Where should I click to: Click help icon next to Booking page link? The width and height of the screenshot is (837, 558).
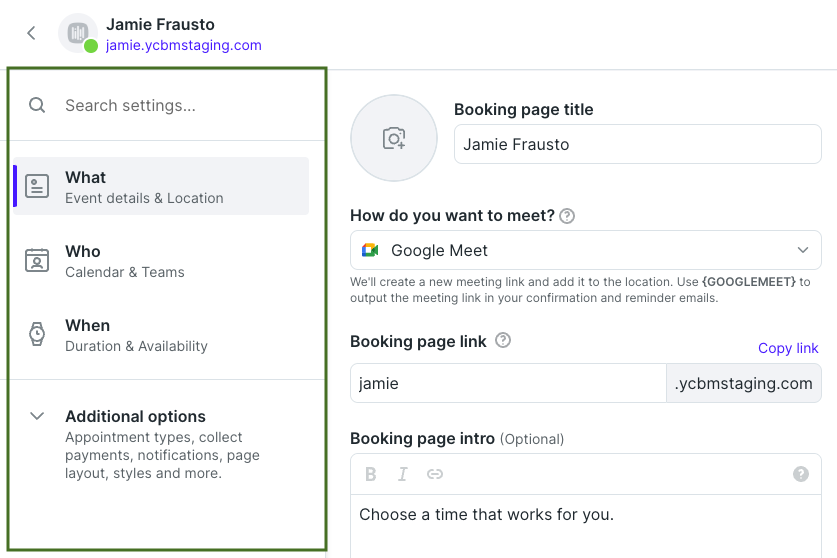coord(503,340)
